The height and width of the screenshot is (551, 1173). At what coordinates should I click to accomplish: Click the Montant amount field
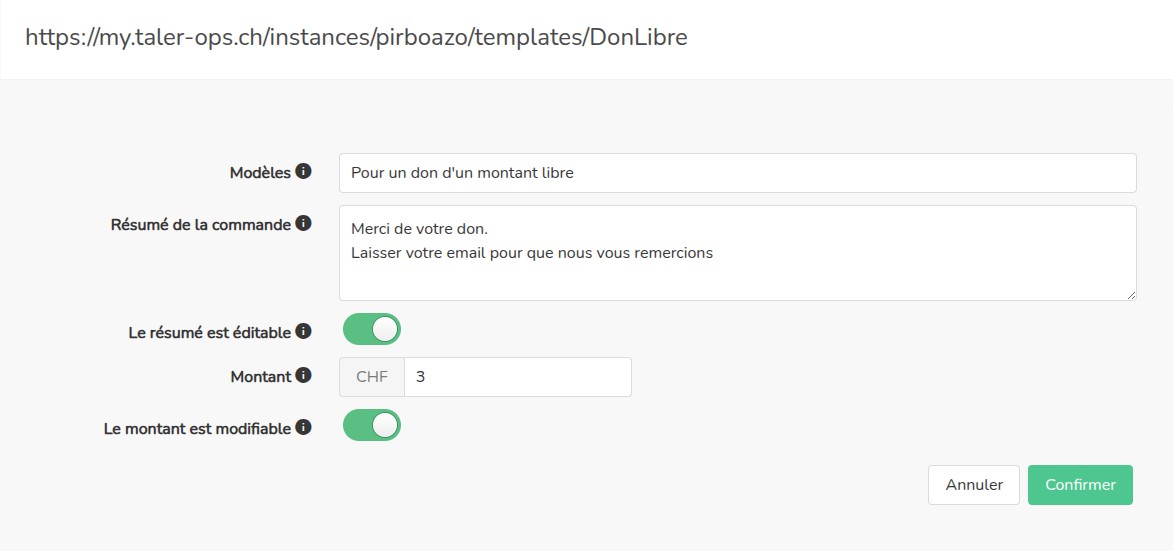pos(517,377)
